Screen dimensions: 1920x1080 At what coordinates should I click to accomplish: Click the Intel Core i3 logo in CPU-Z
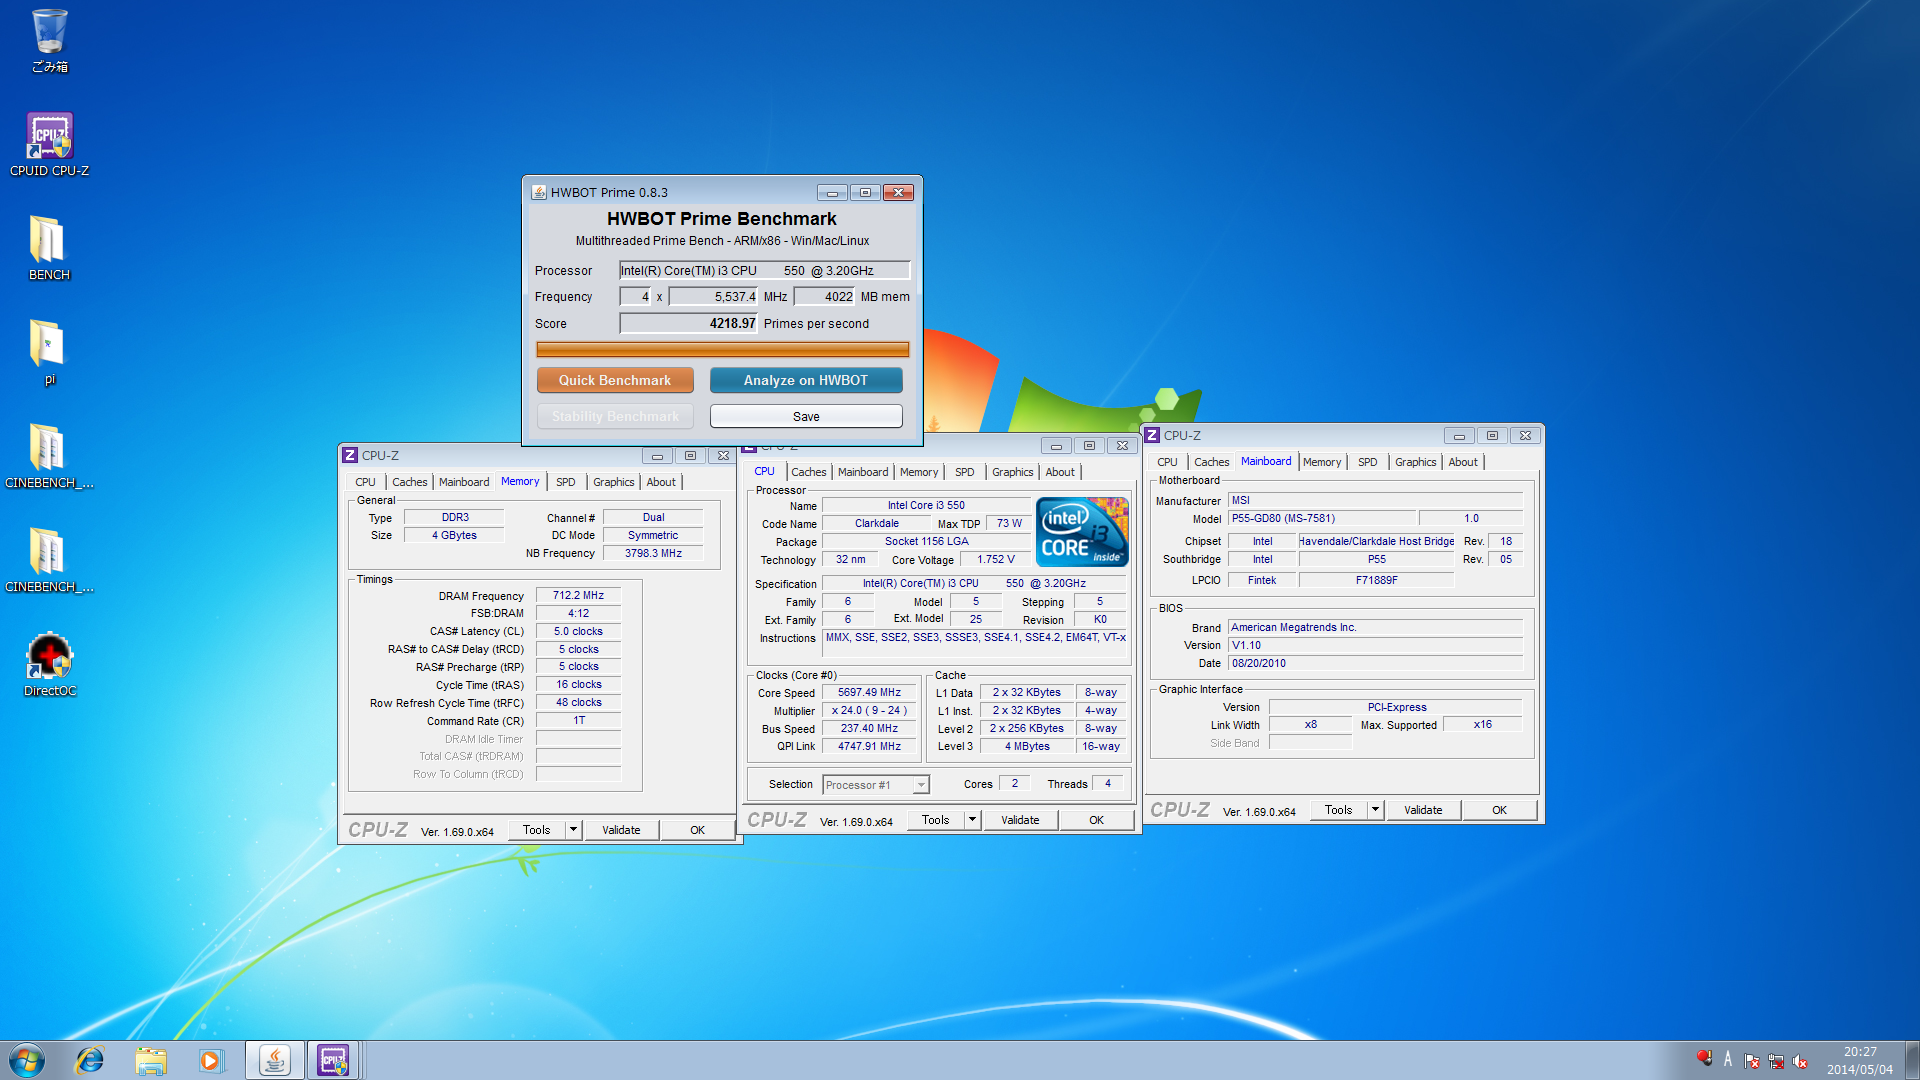1082,532
